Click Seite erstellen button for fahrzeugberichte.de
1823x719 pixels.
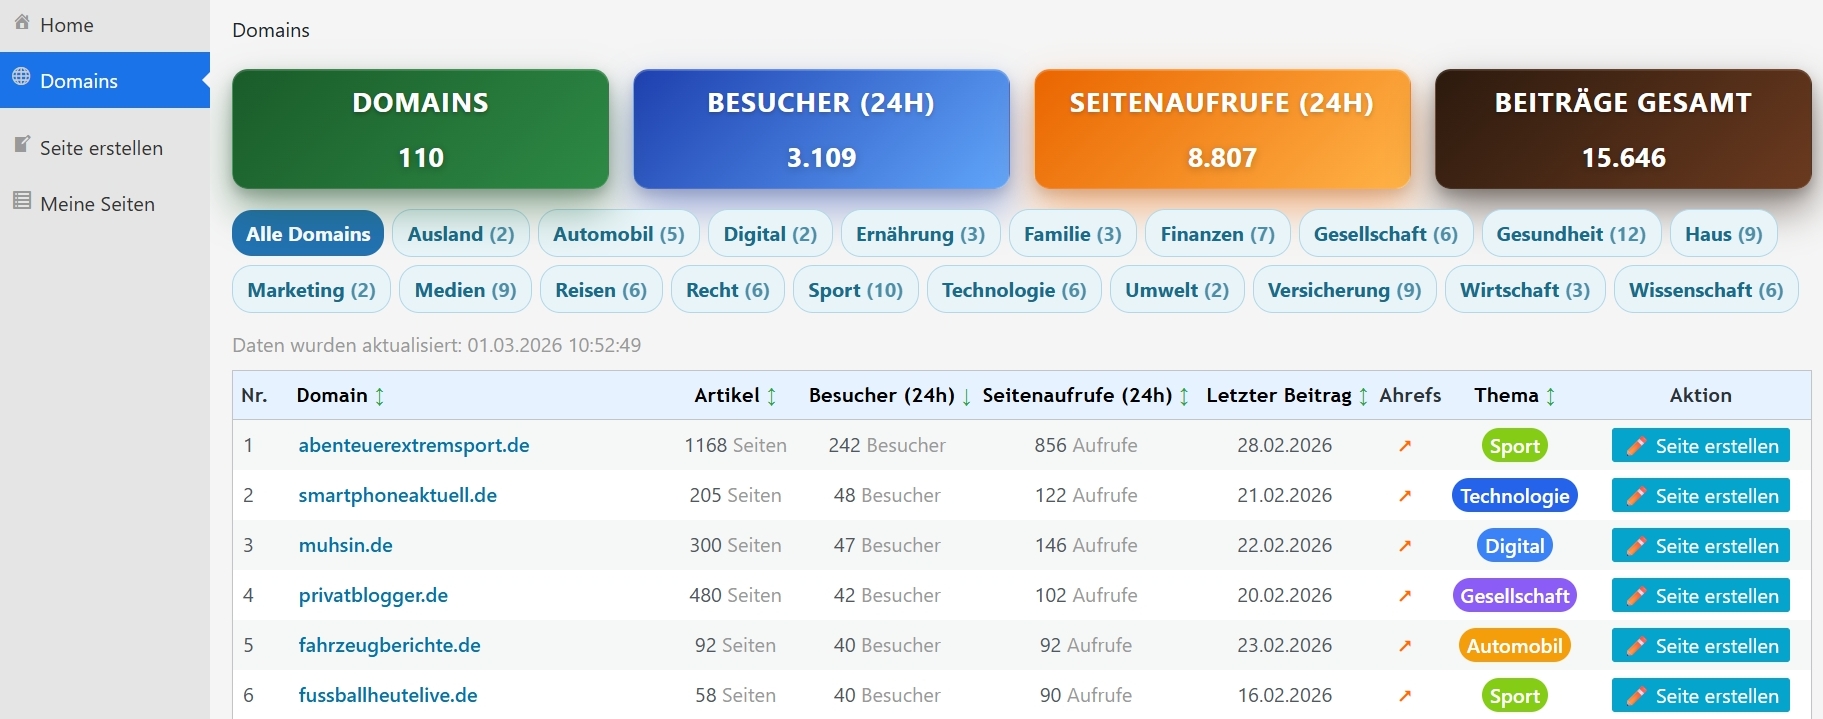click(x=1701, y=646)
